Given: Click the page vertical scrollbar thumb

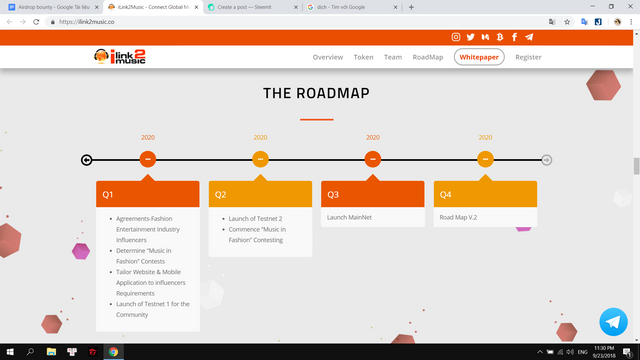Looking at the screenshot, I should (x=636, y=166).
